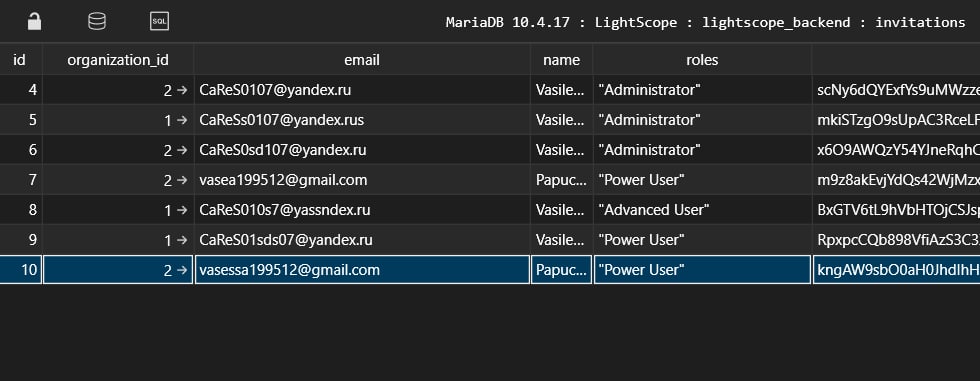Follow organization_id arrow in selected row 10
This screenshot has width=980, height=381.
[182, 270]
